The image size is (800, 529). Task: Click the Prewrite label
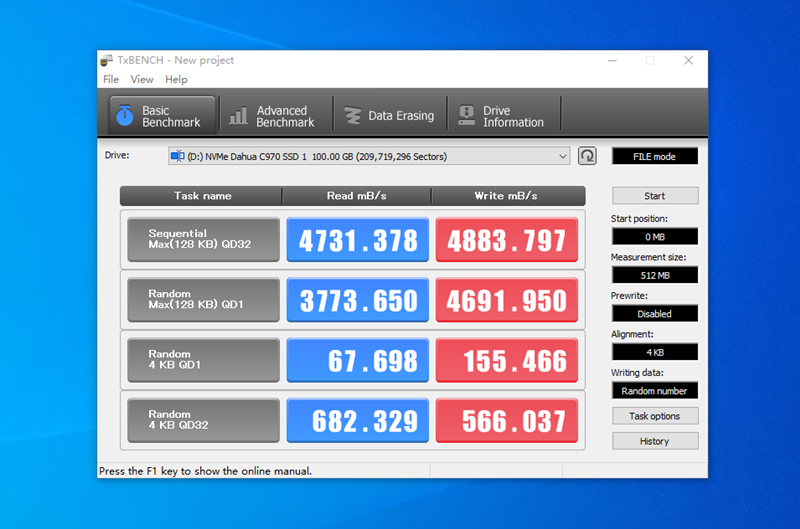click(629, 296)
